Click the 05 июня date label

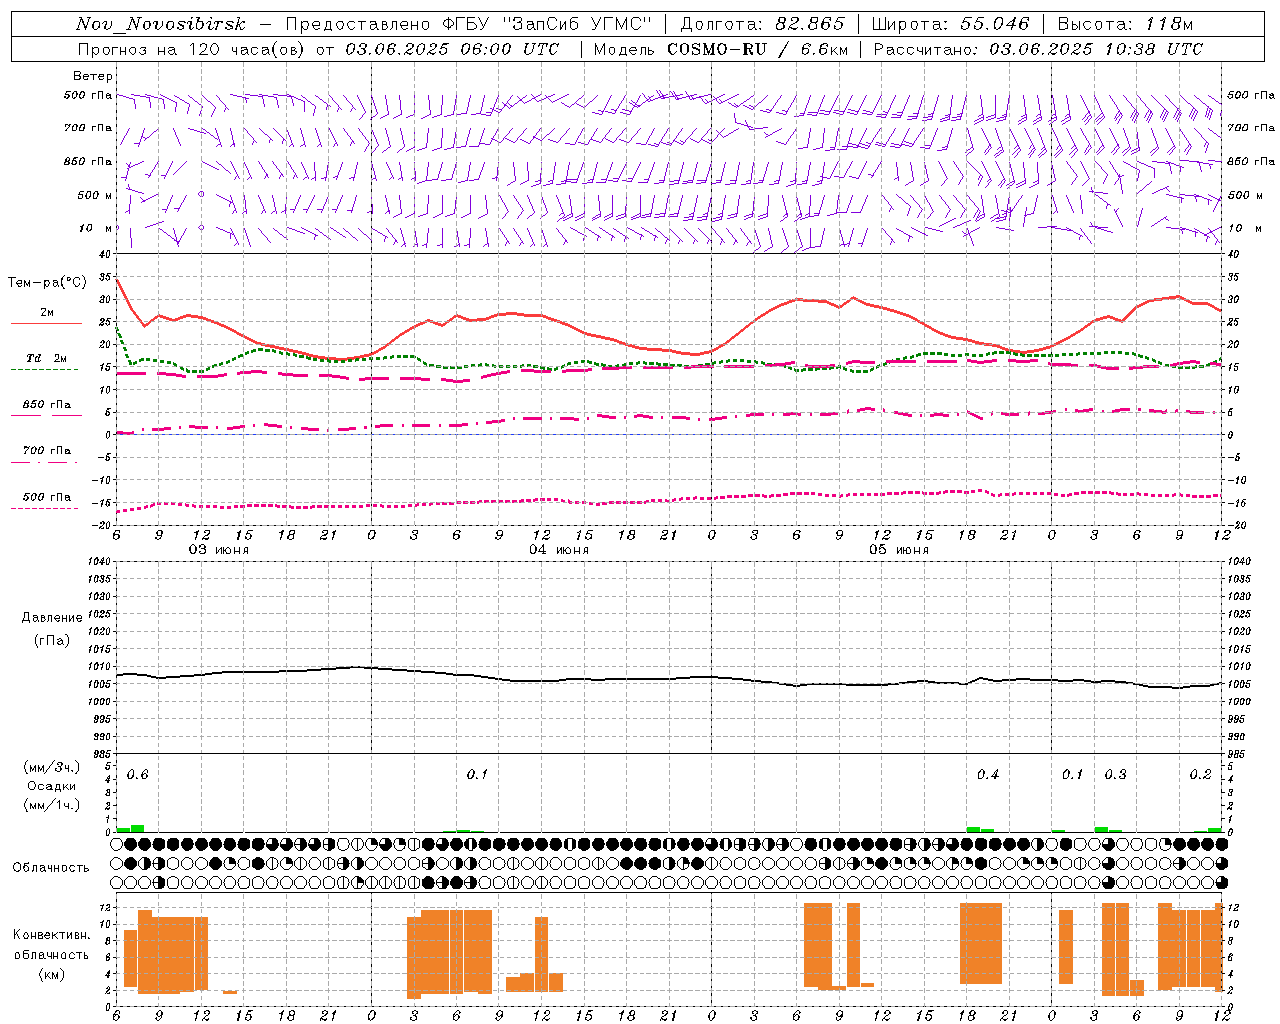tap(899, 550)
